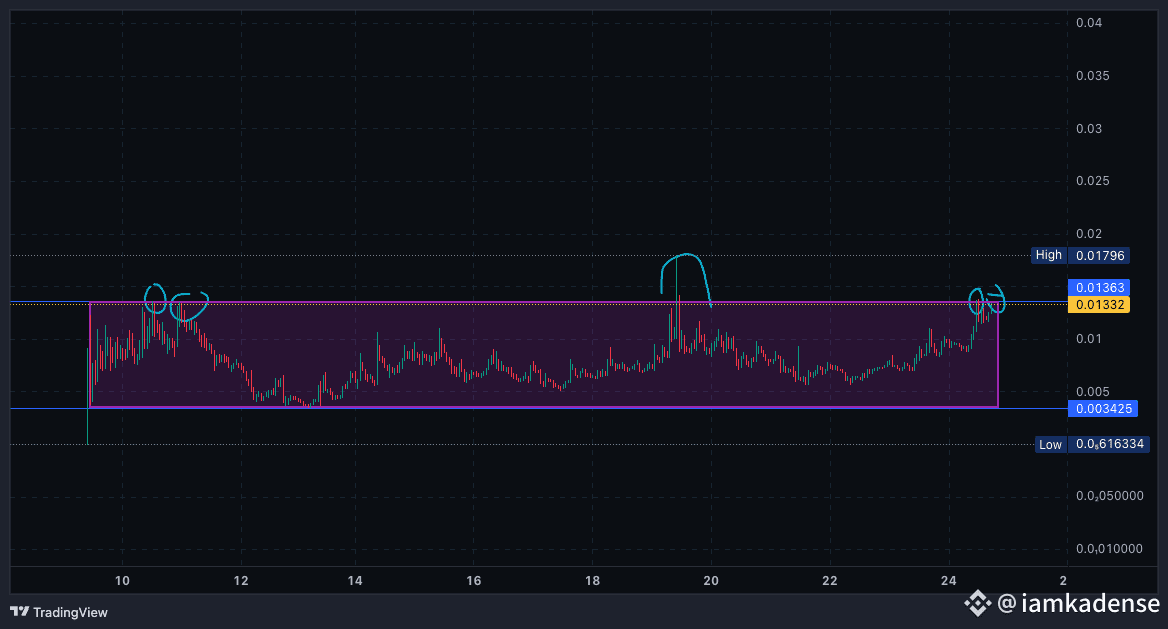Click date 10 on the time axis
Viewport: 1168px width, 629px height.
(x=122, y=581)
